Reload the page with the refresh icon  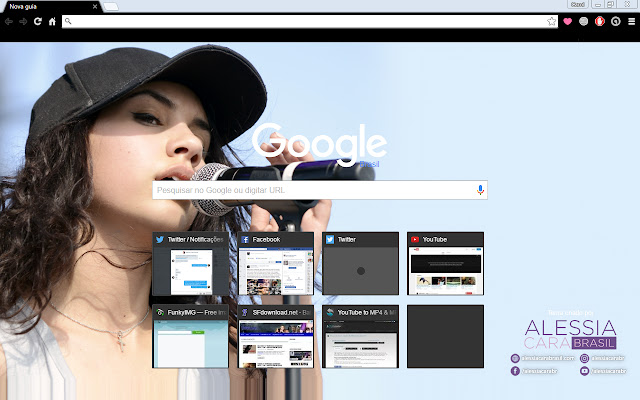38,21
